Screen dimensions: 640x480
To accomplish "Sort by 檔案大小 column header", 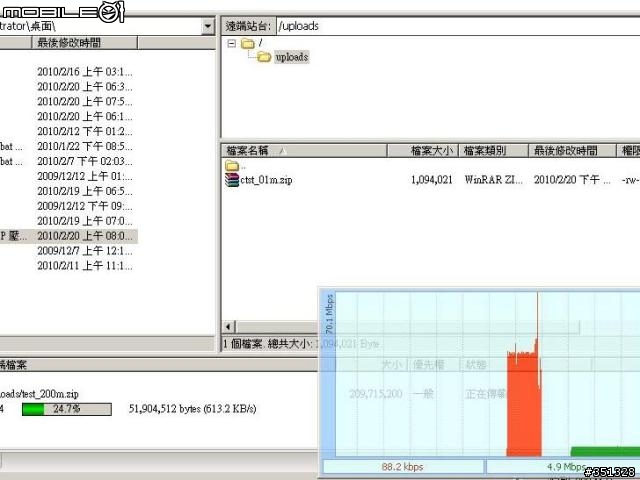I will [x=423, y=151].
